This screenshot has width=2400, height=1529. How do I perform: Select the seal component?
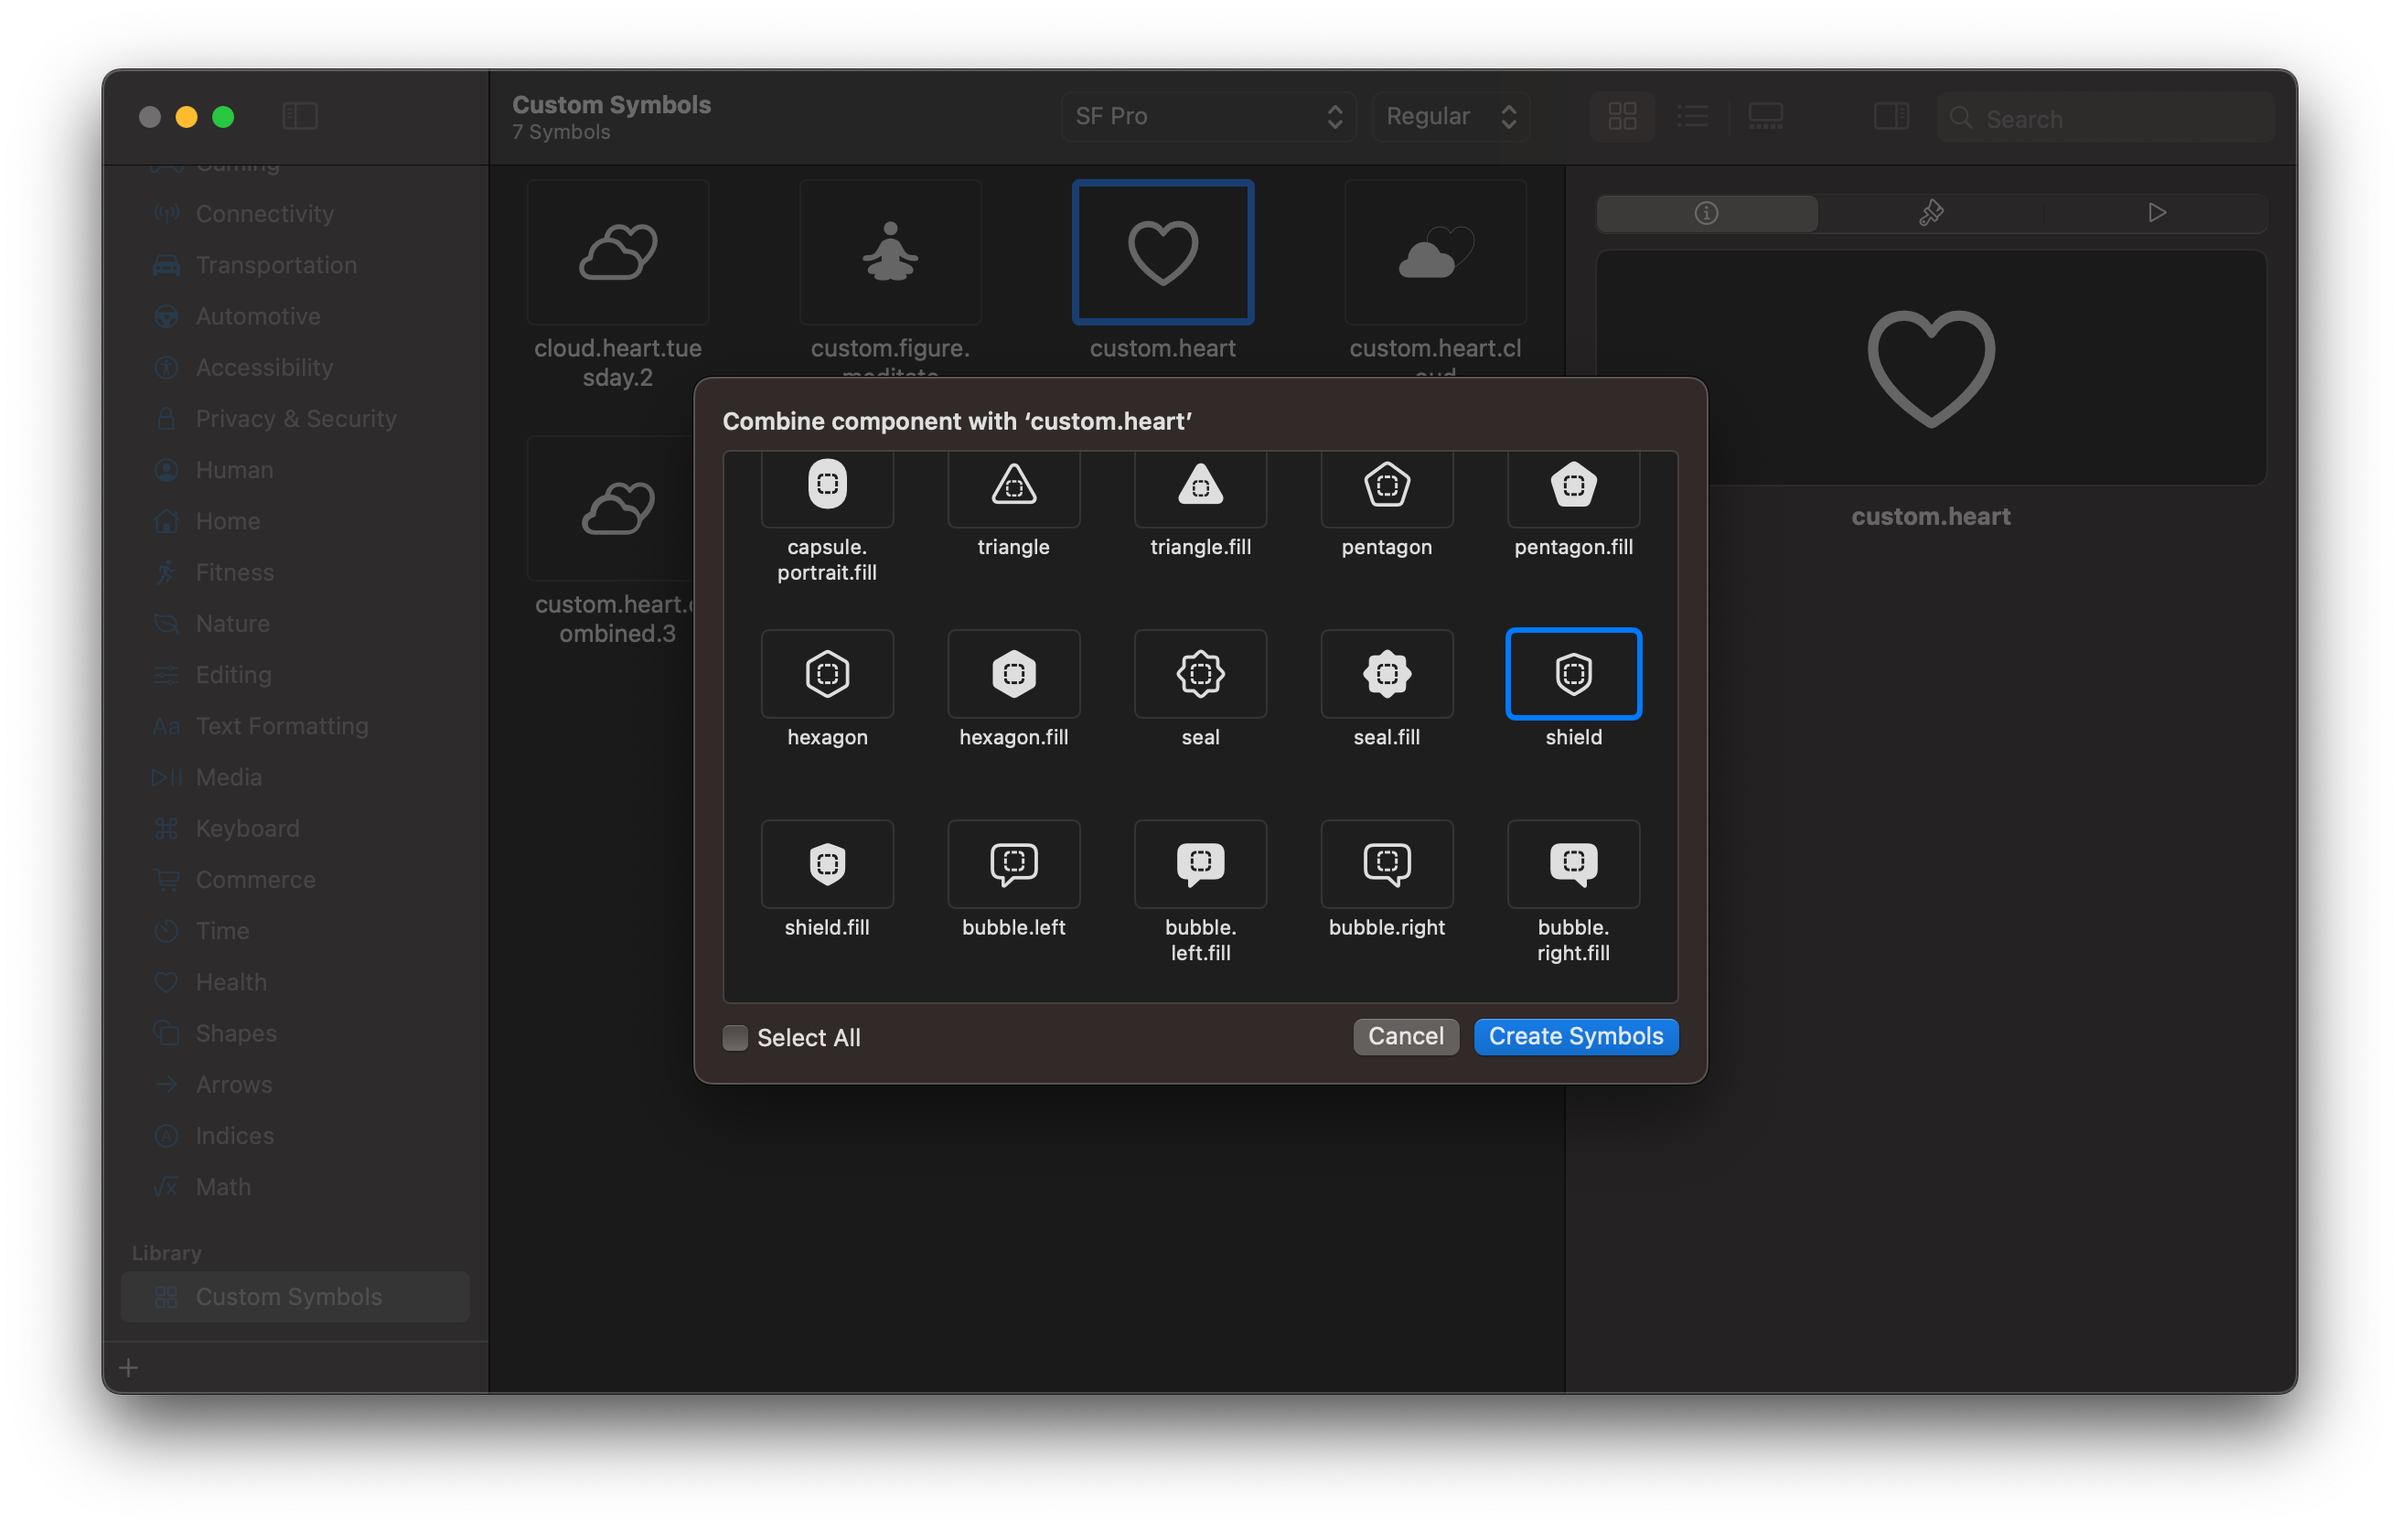click(x=1200, y=674)
